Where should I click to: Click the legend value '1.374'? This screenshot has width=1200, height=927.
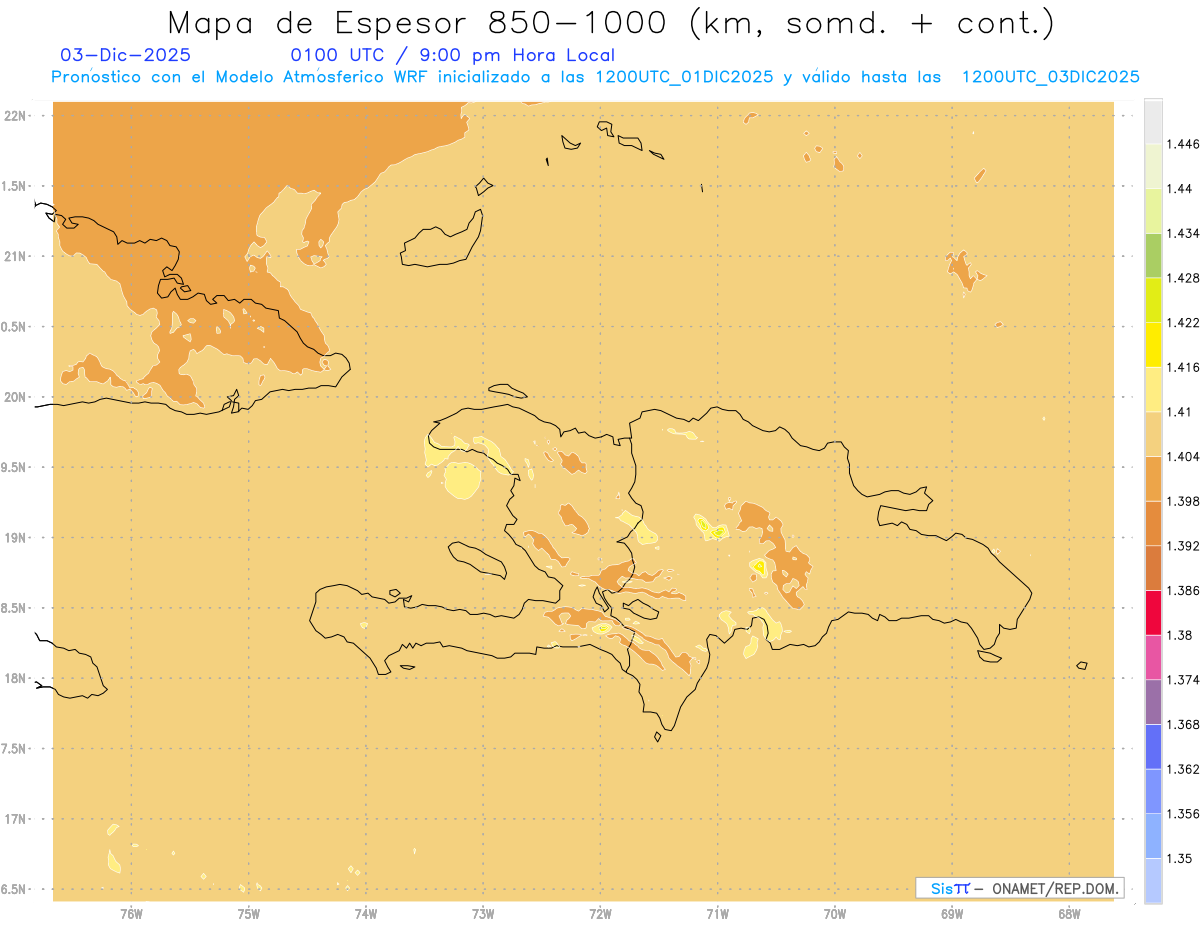pyautogui.click(x=1183, y=680)
